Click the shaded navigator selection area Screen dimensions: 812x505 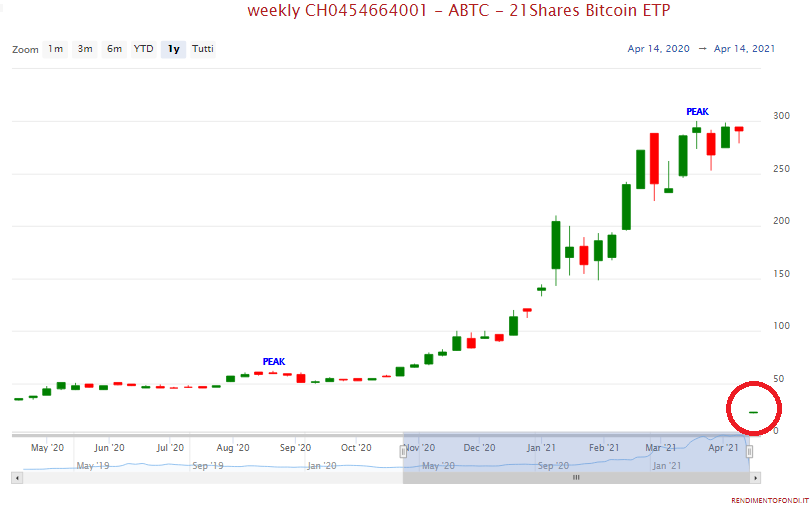576,455
